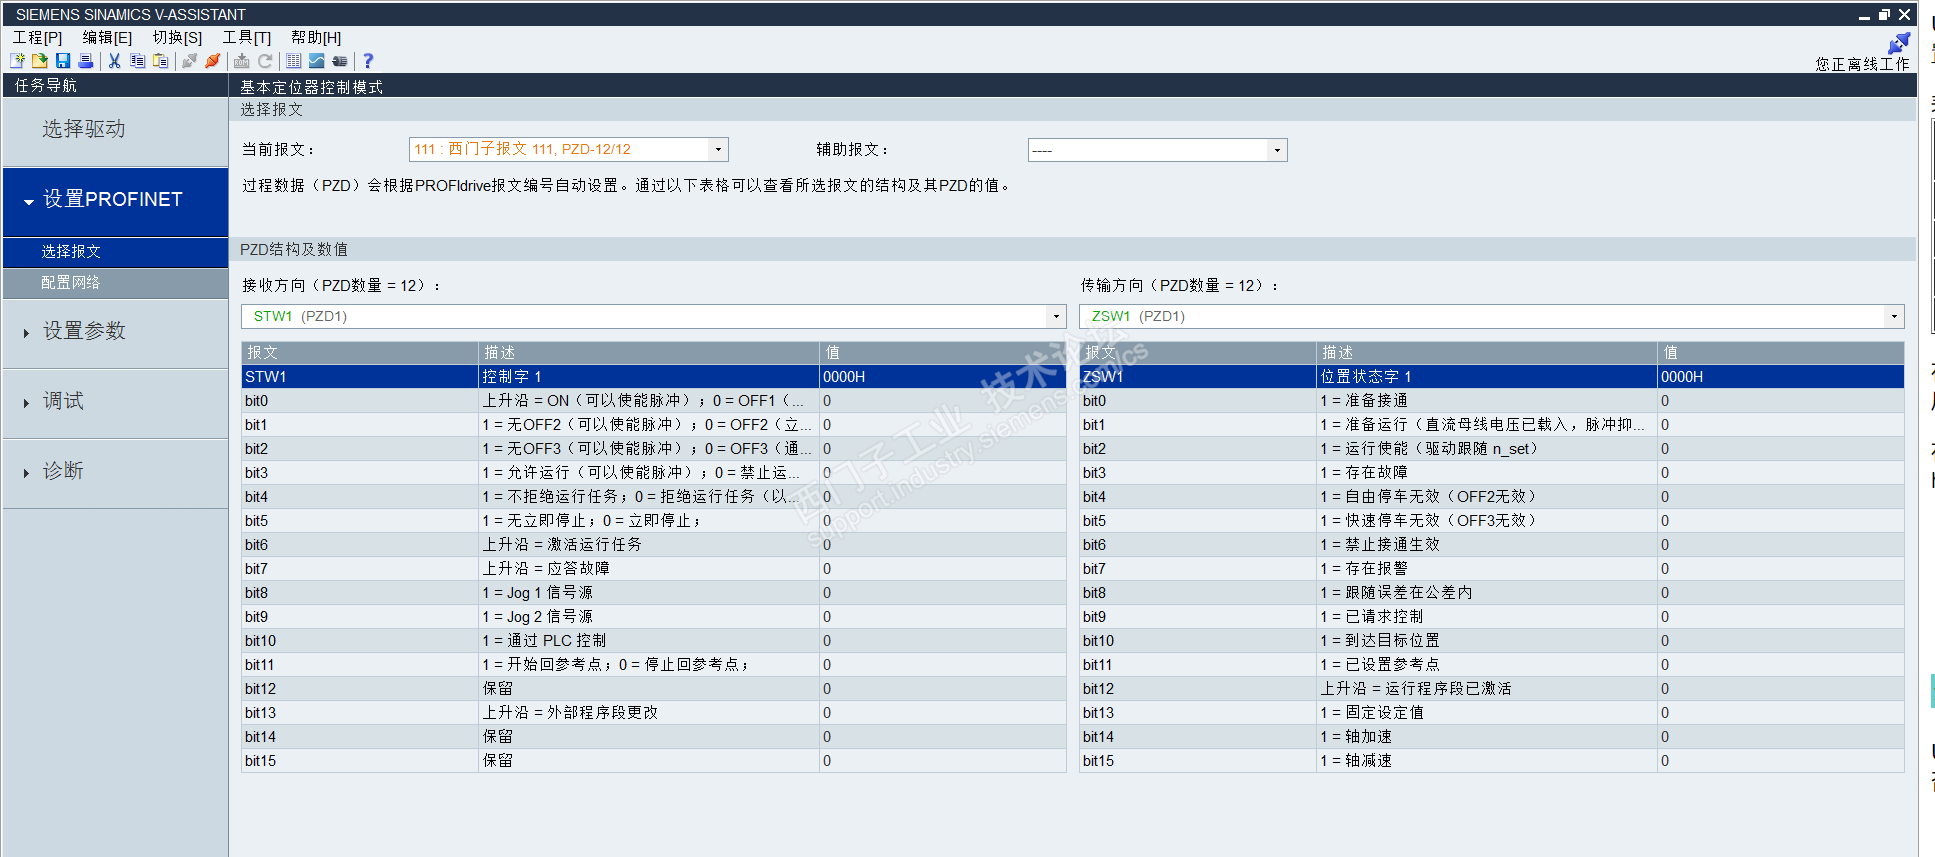The width and height of the screenshot is (1935, 857).
Task: Click the 报文 column header in receive table
Action: [x=360, y=353]
